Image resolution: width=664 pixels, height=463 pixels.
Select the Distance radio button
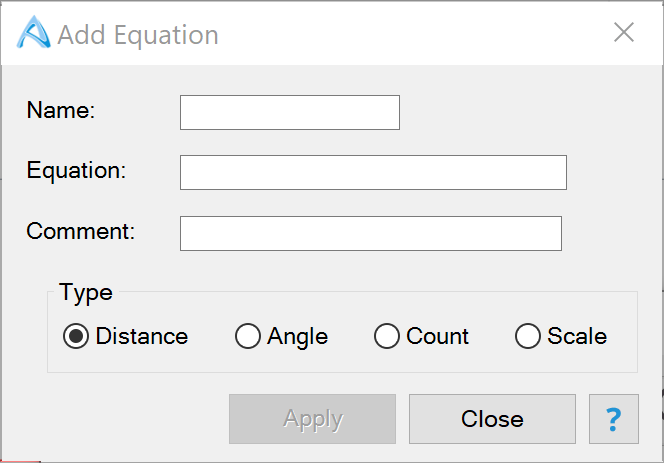click(75, 337)
